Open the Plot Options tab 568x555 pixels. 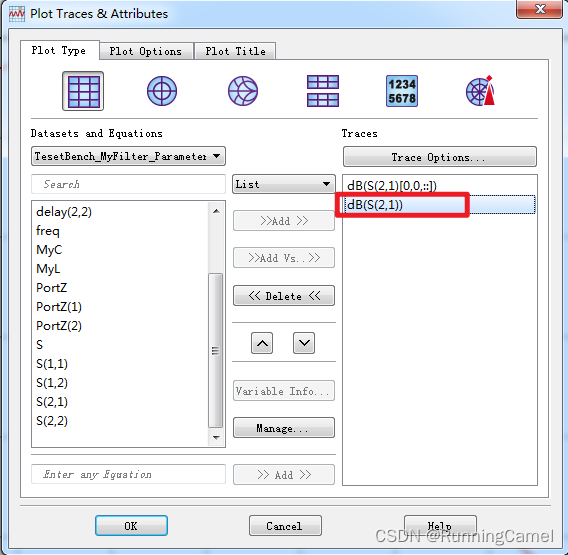146,51
